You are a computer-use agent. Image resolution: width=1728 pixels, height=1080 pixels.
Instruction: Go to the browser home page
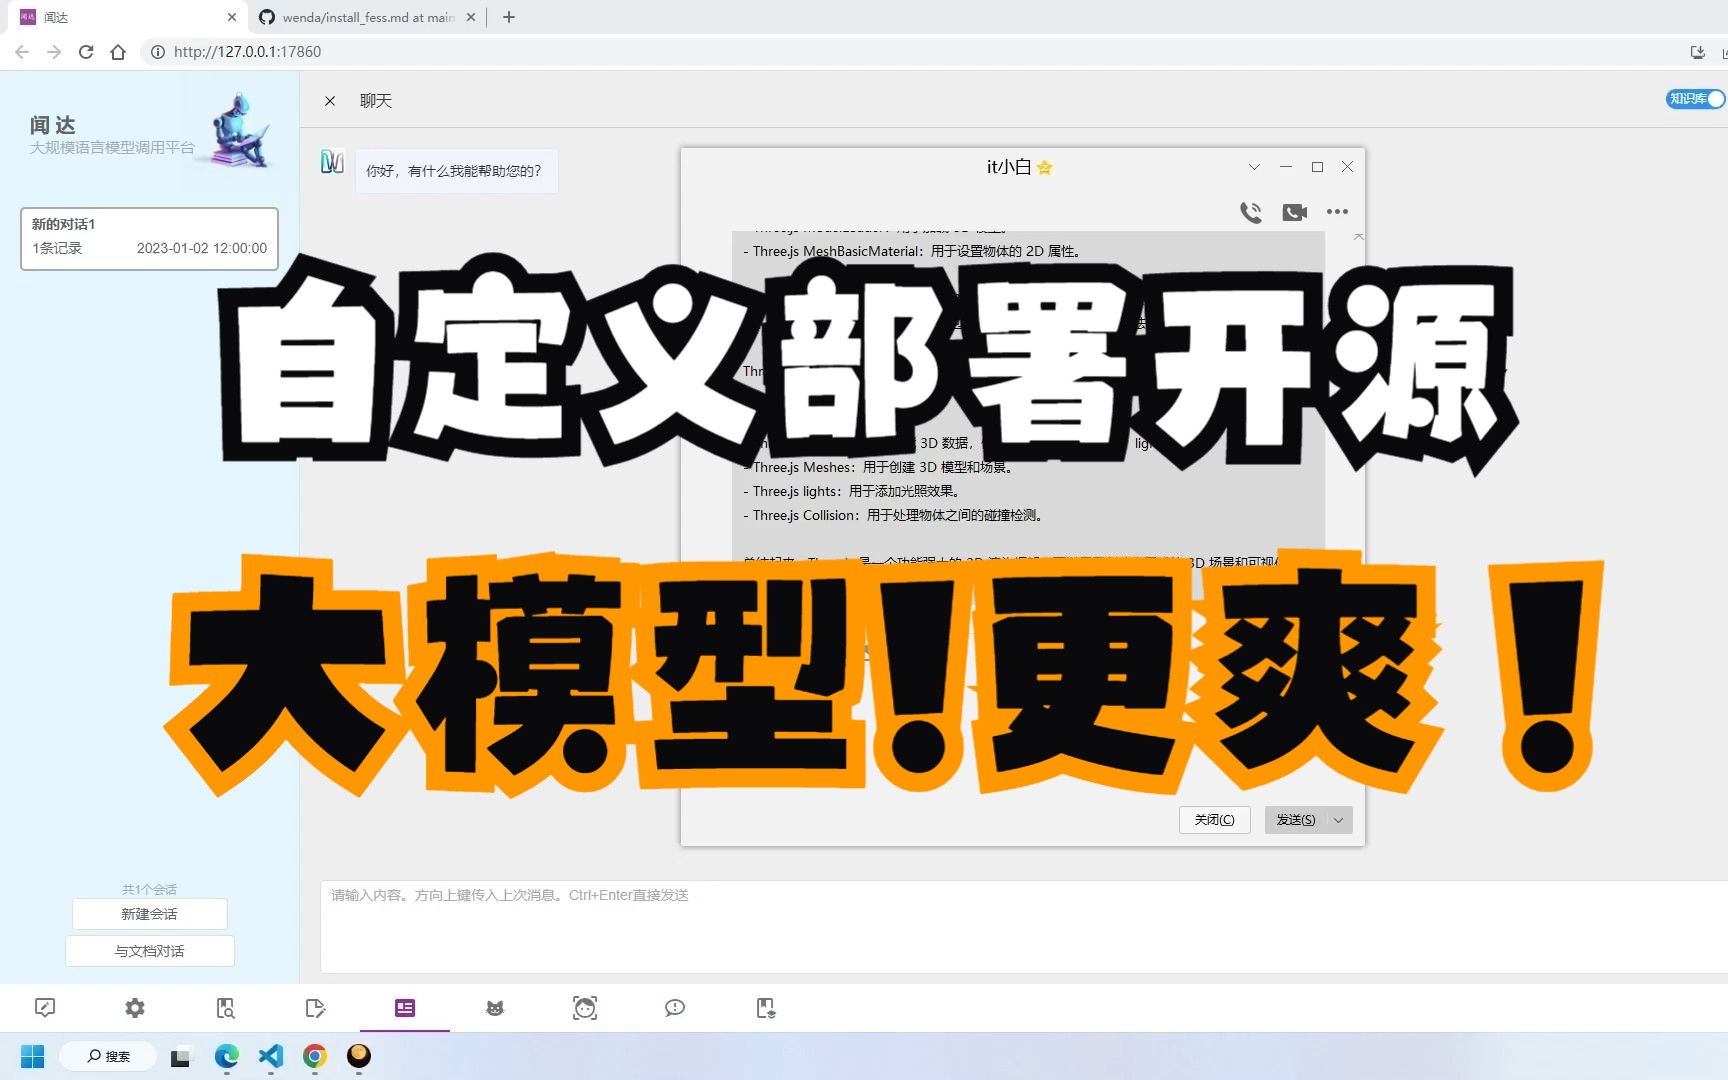(118, 52)
